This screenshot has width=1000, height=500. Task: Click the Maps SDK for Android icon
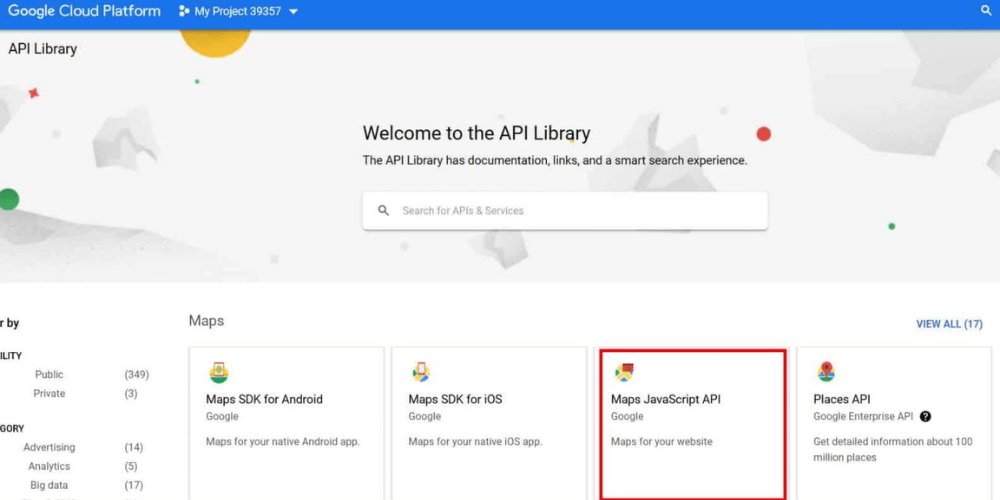(x=219, y=372)
